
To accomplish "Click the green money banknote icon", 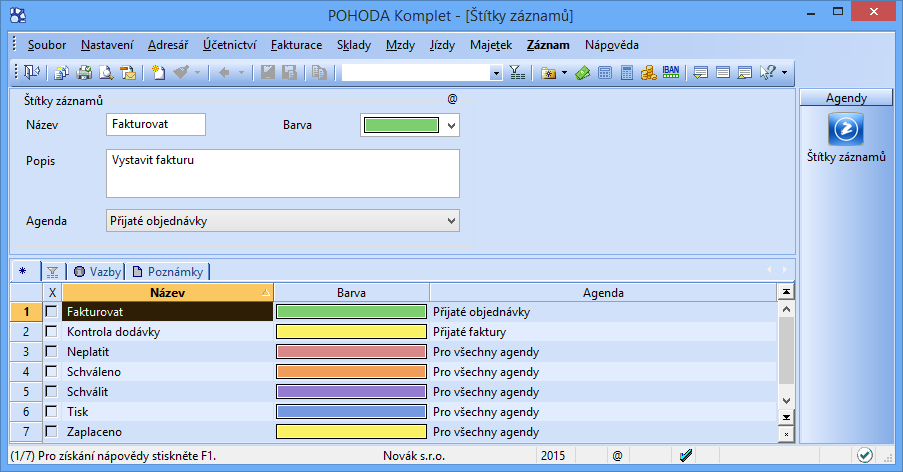I will pos(583,73).
